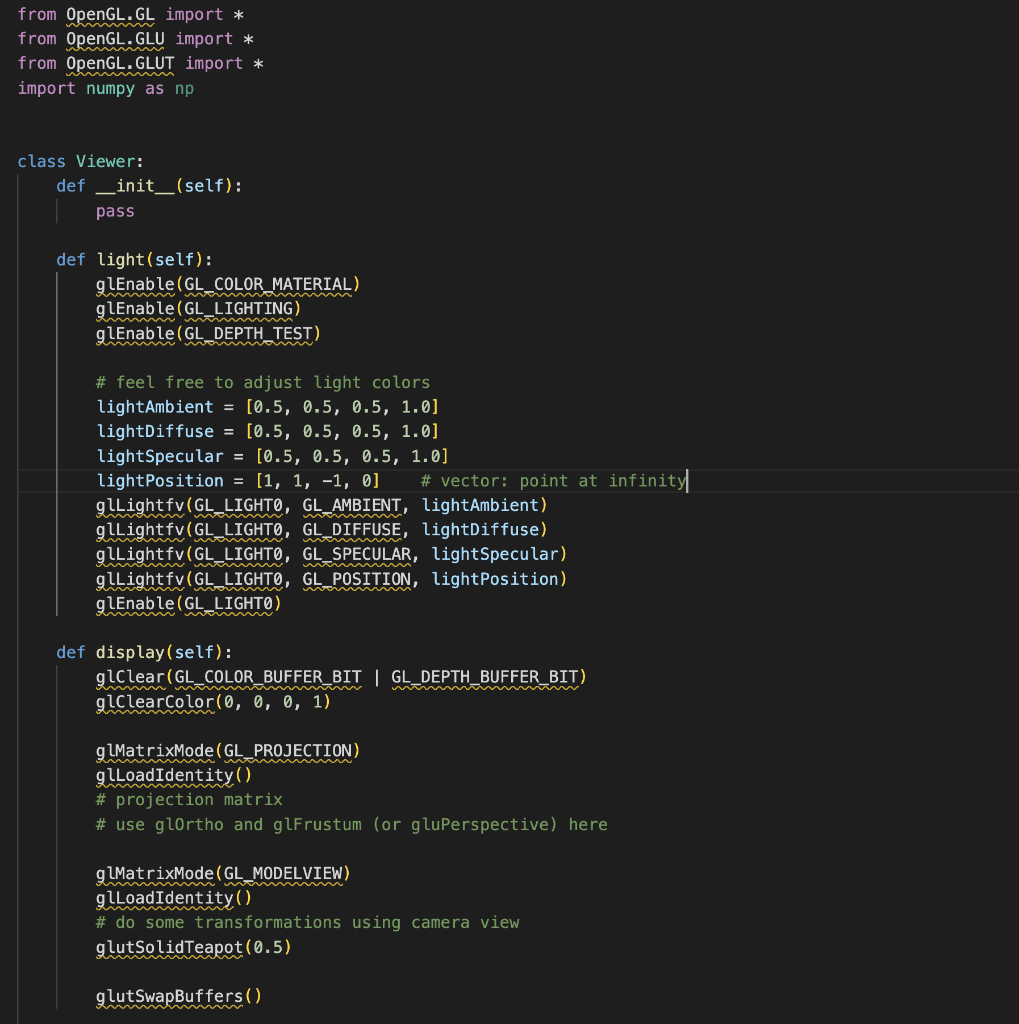
Task: Click the point at infinity comment
Action: [x=553, y=481]
